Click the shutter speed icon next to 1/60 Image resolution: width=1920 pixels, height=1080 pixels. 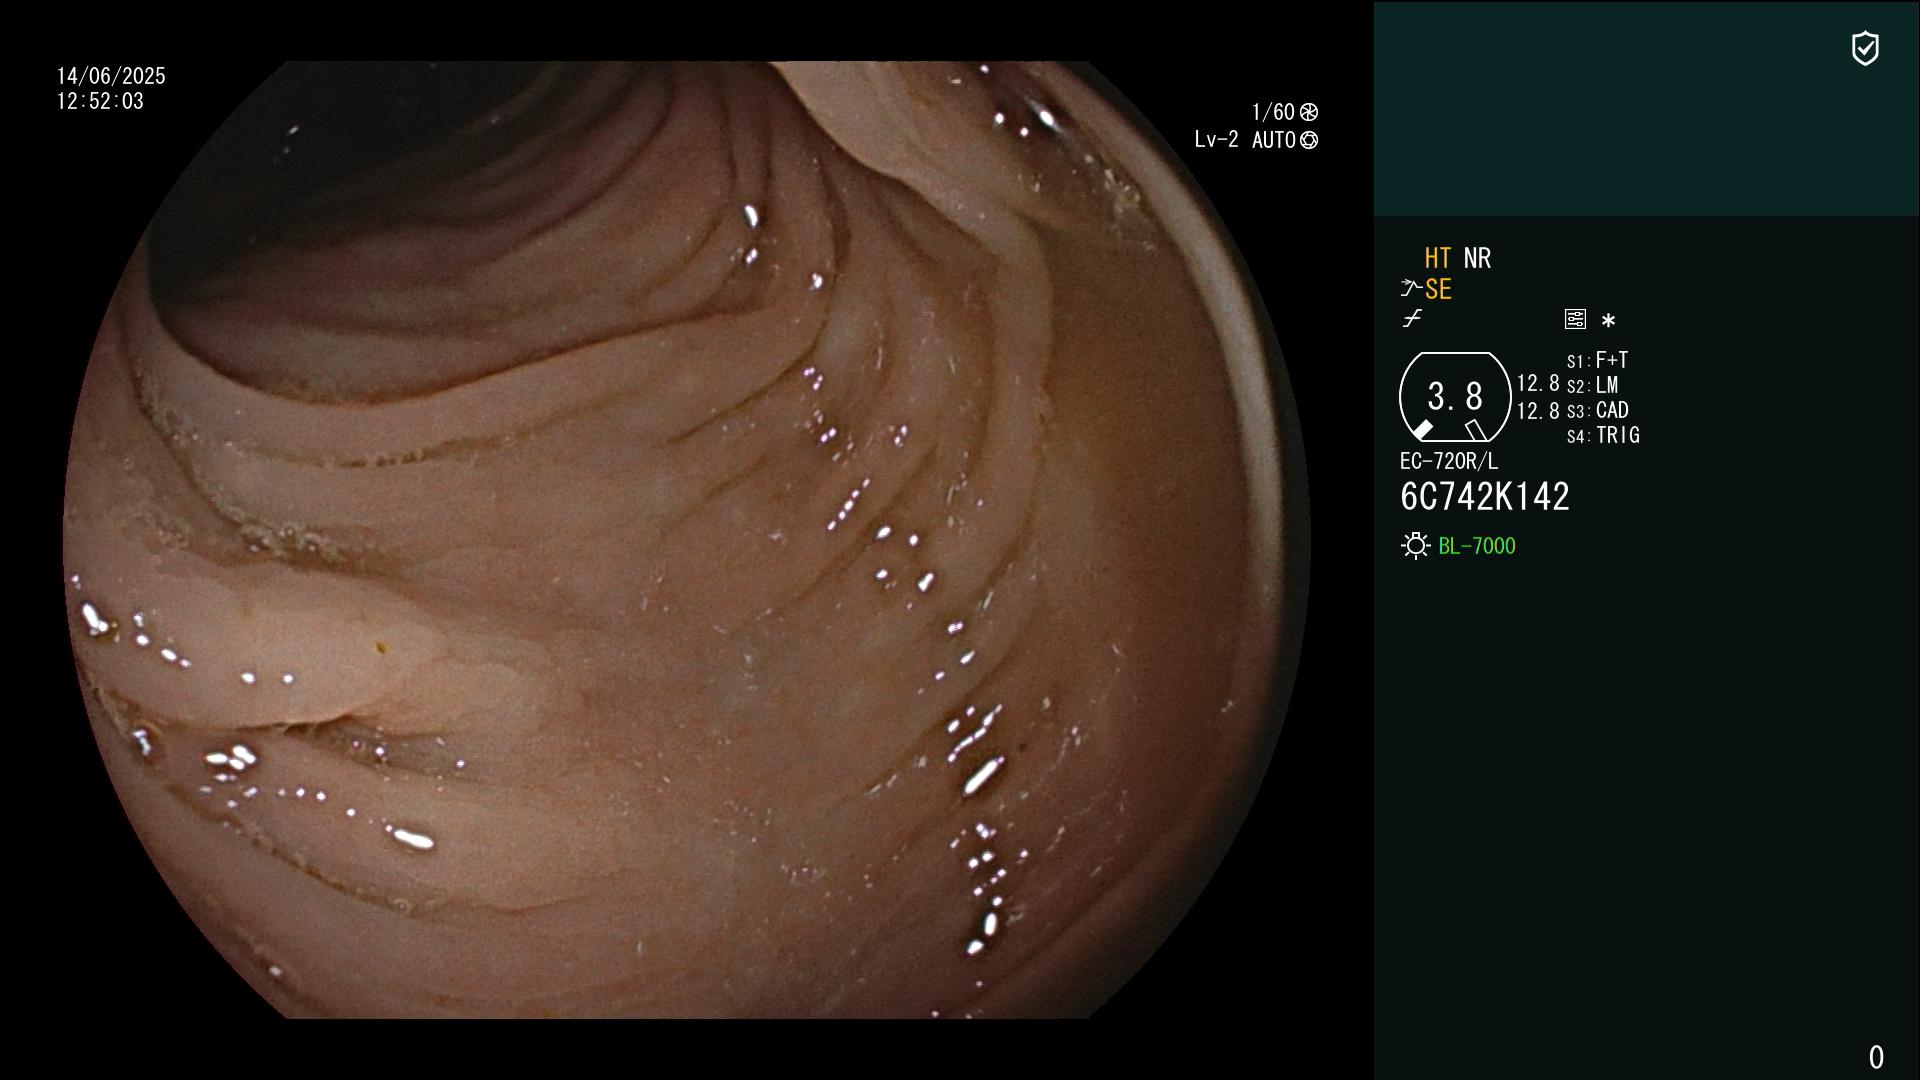tap(1309, 112)
